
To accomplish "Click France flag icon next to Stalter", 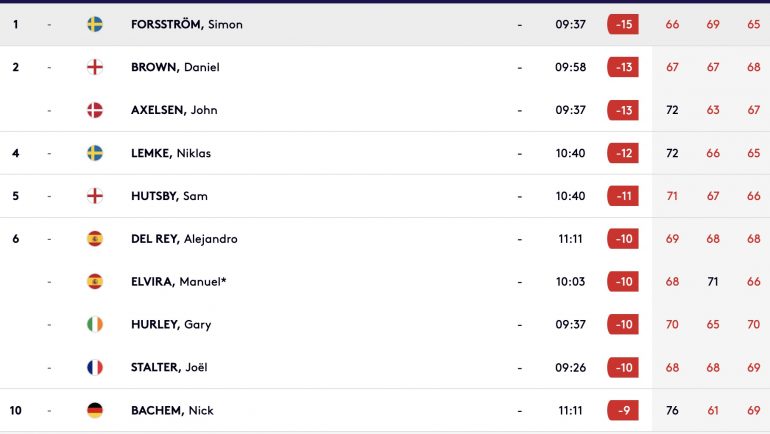I will [95, 367].
